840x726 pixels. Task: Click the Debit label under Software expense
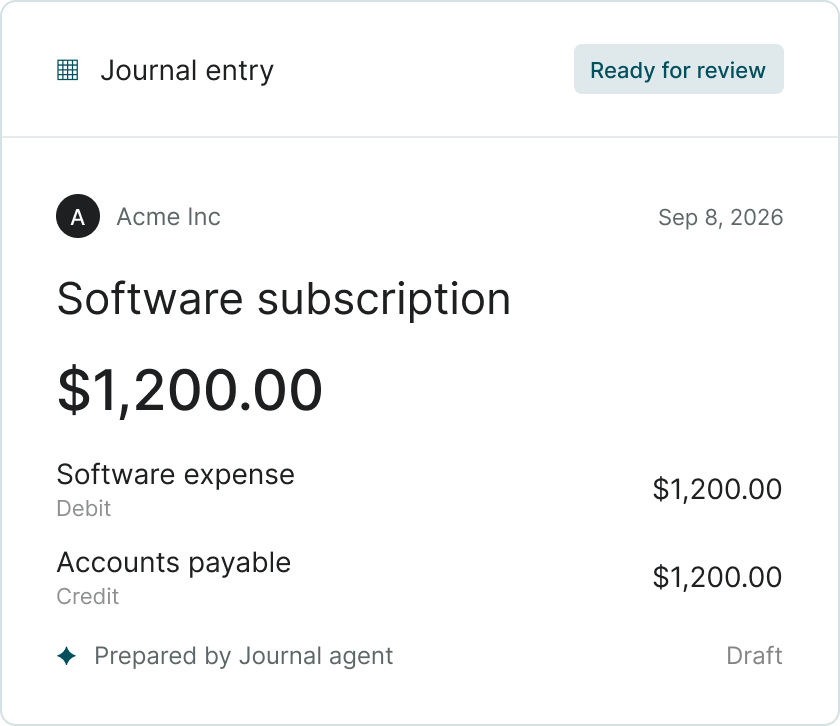(84, 508)
